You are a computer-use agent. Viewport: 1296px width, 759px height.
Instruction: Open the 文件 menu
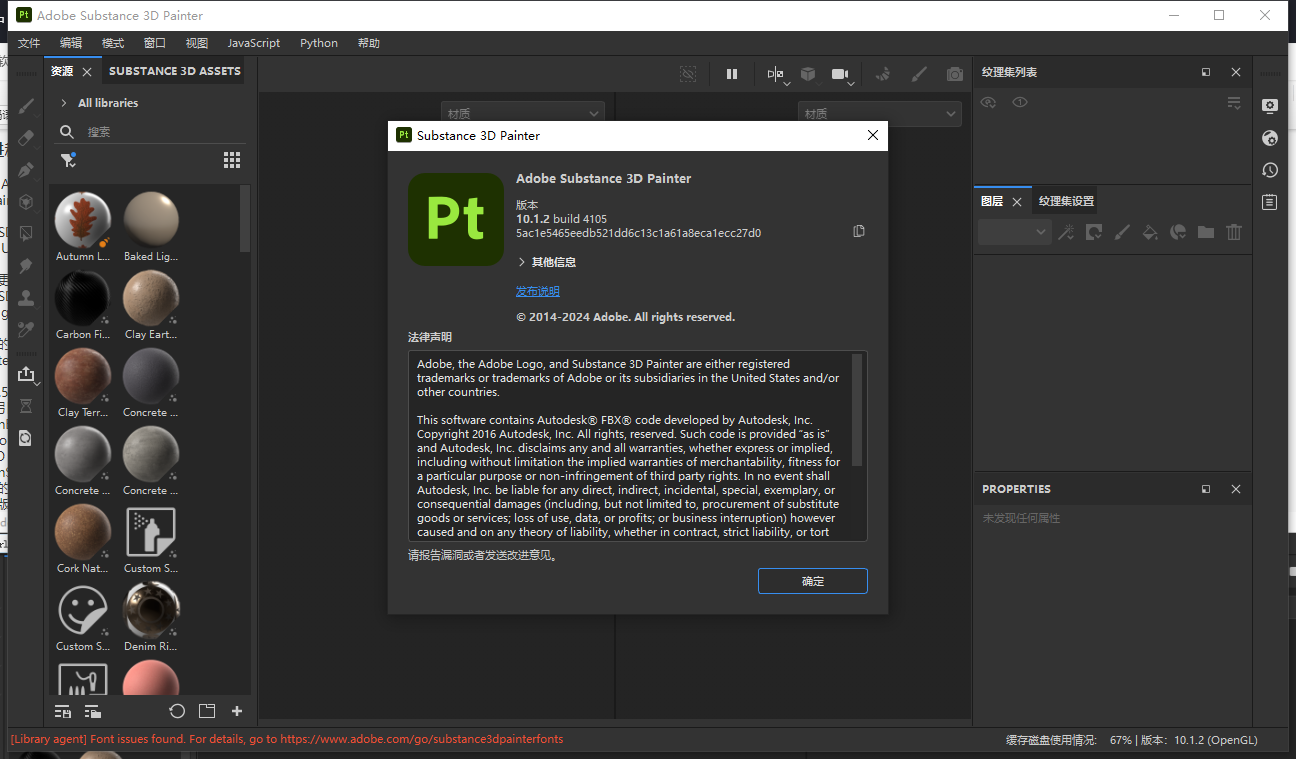click(29, 43)
